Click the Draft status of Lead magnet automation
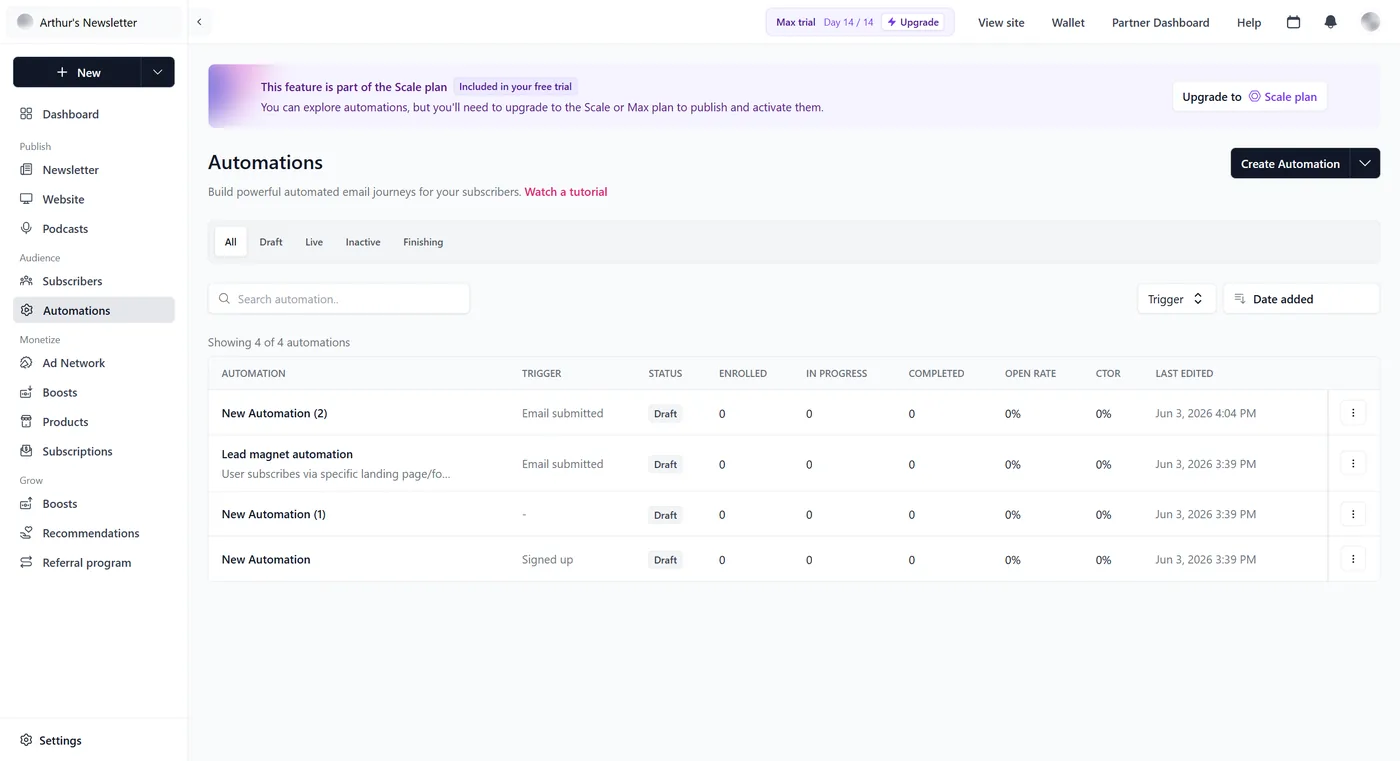 [665, 464]
